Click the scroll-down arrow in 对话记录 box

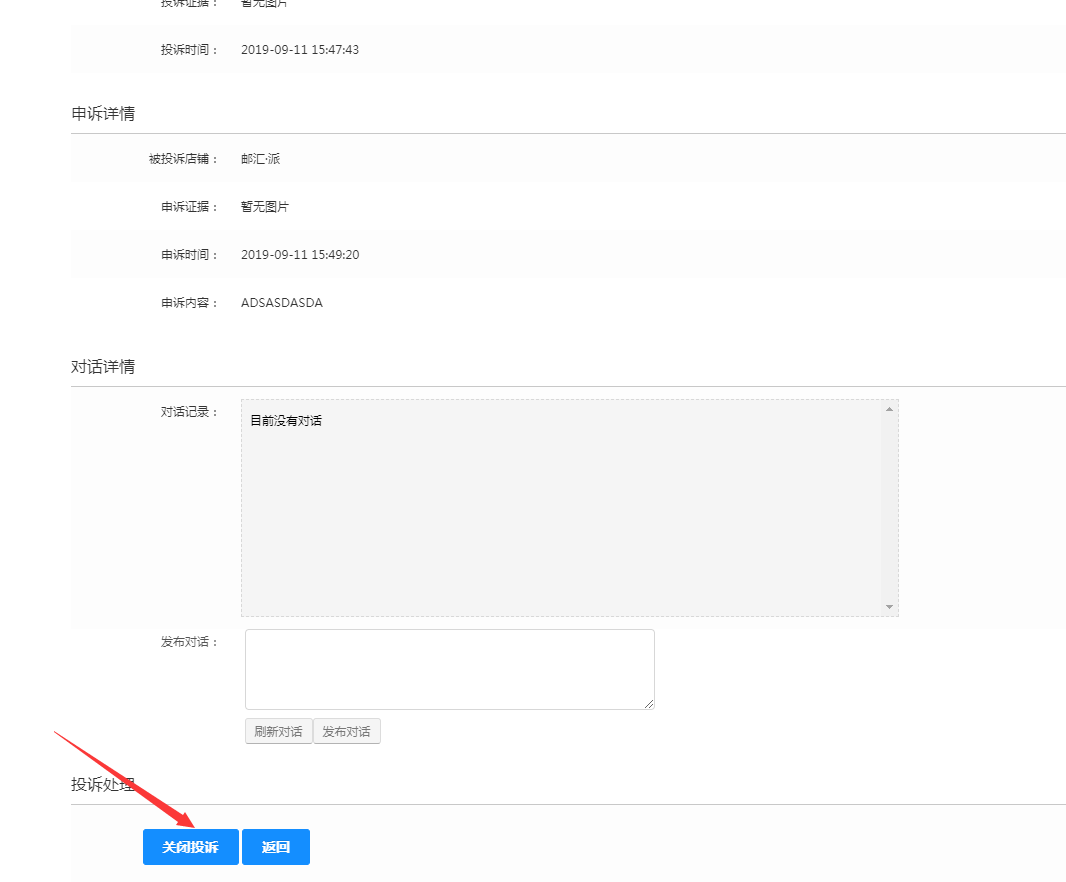coord(889,607)
